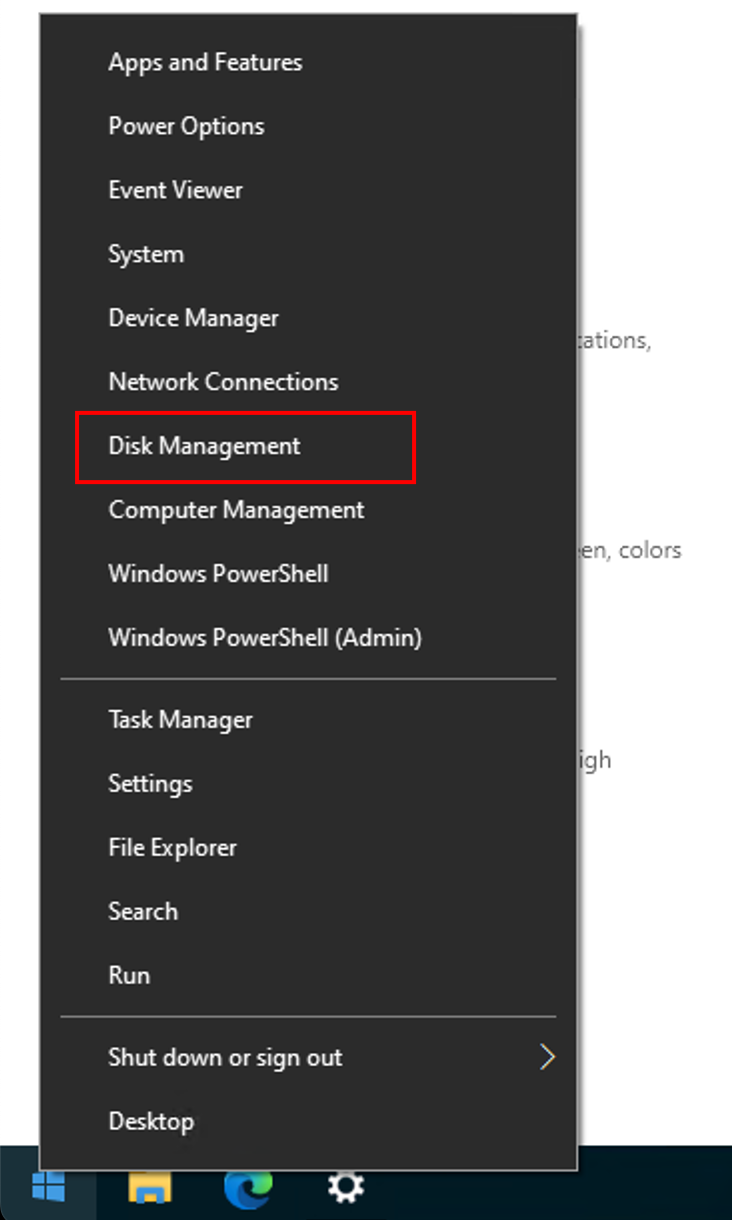Show the Desktop via menu entry
Screen dimensions: 732x1220
(x=308, y=1122)
